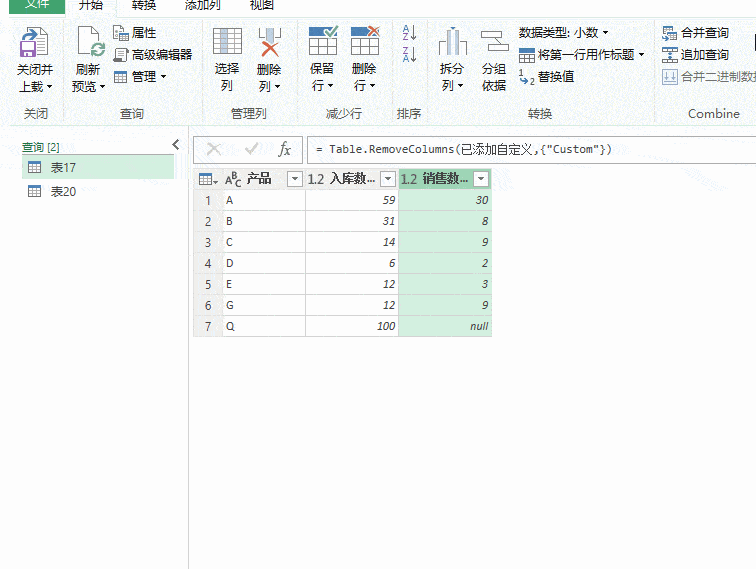Screen dimensions: 756x569
Task: Expand the 删除列 dropdown arrow
Action: 277,87
